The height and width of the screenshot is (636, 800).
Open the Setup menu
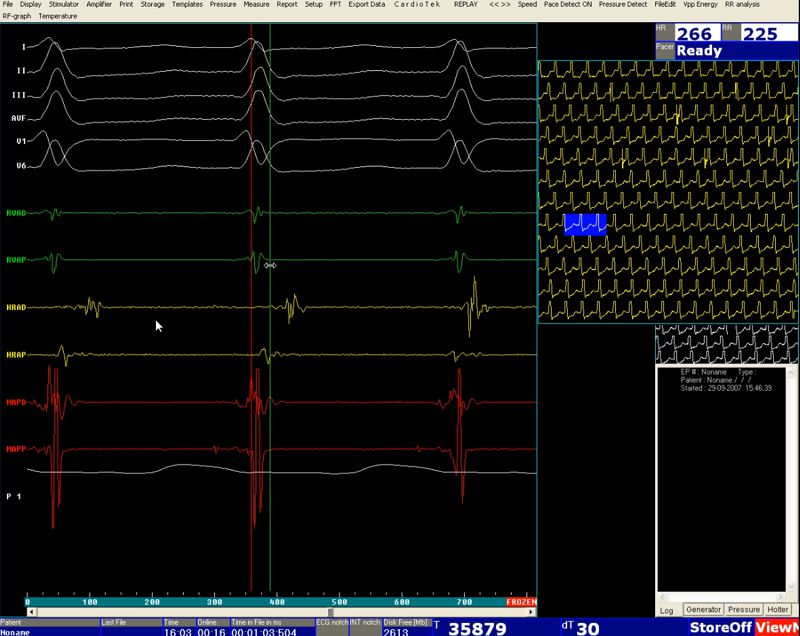click(x=314, y=4)
